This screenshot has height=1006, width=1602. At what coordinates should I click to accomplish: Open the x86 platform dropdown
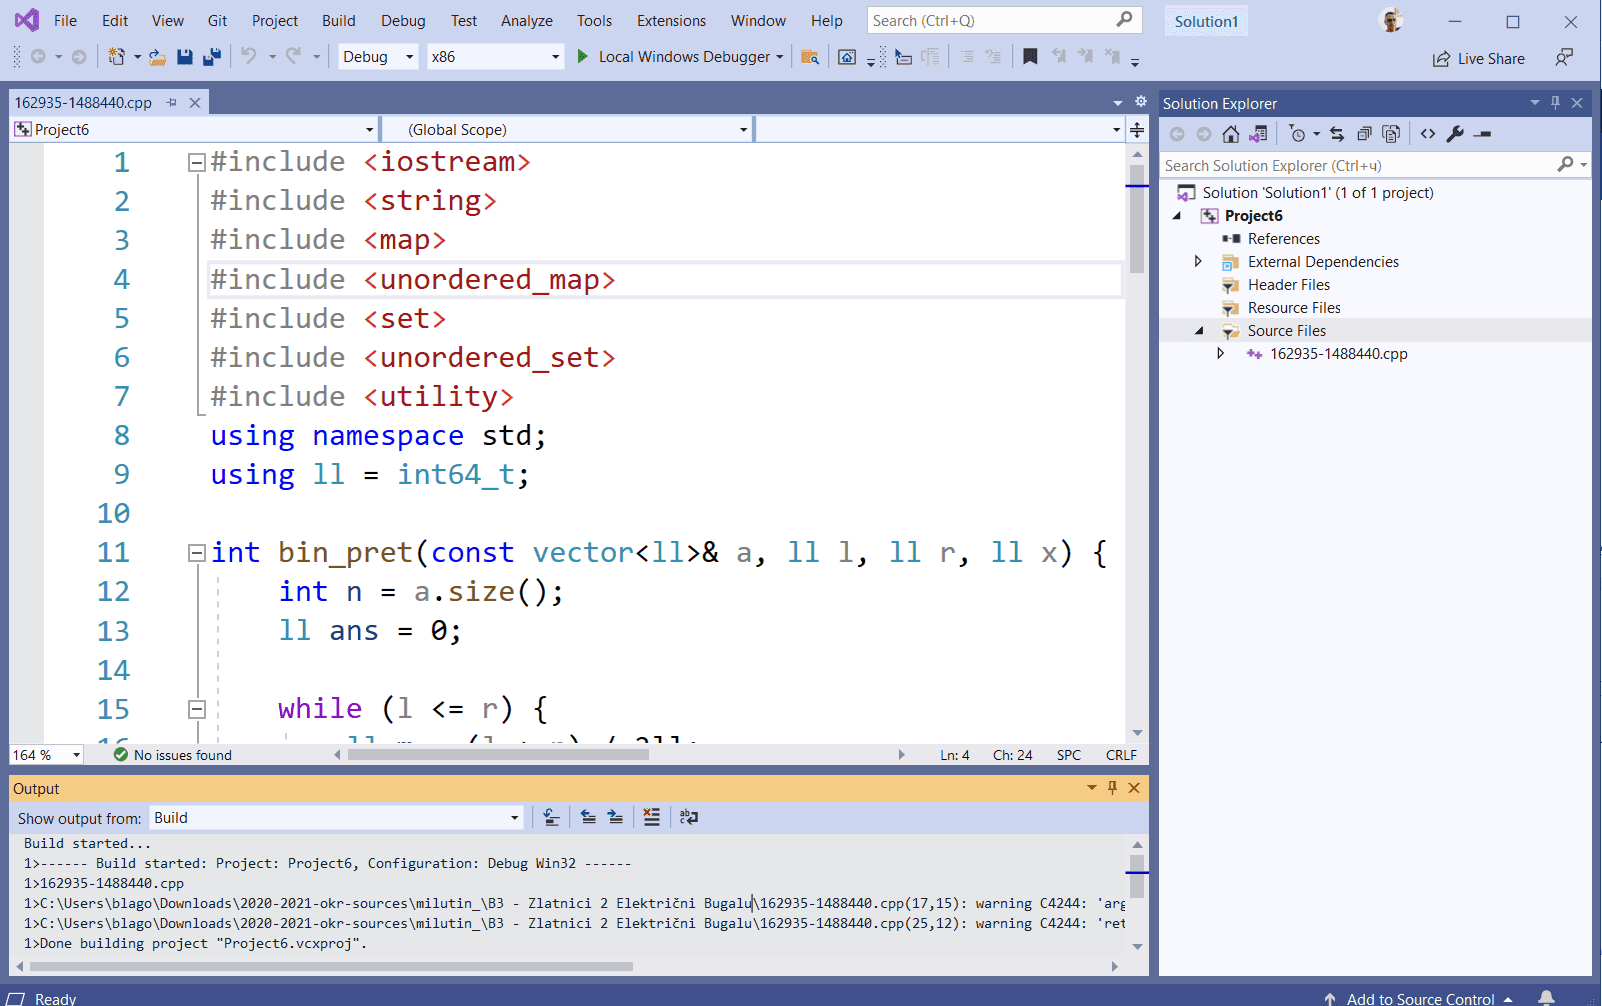pos(495,57)
